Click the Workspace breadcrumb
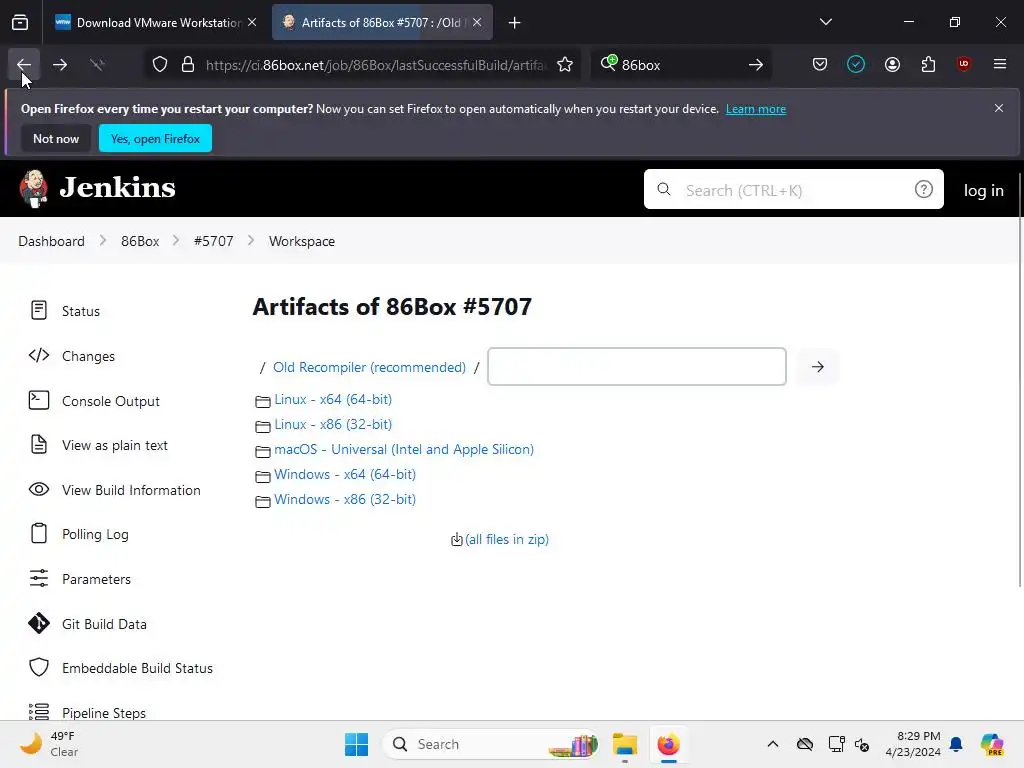Viewport: 1024px width, 768px height. tap(302, 241)
